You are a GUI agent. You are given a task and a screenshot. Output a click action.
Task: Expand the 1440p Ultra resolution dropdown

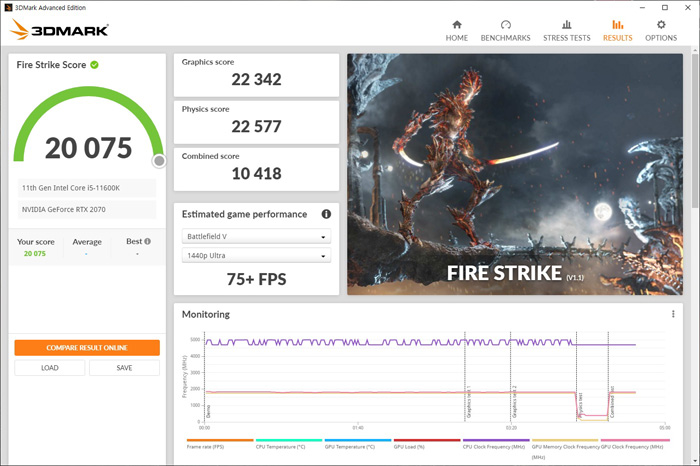pyautogui.click(x=256, y=256)
